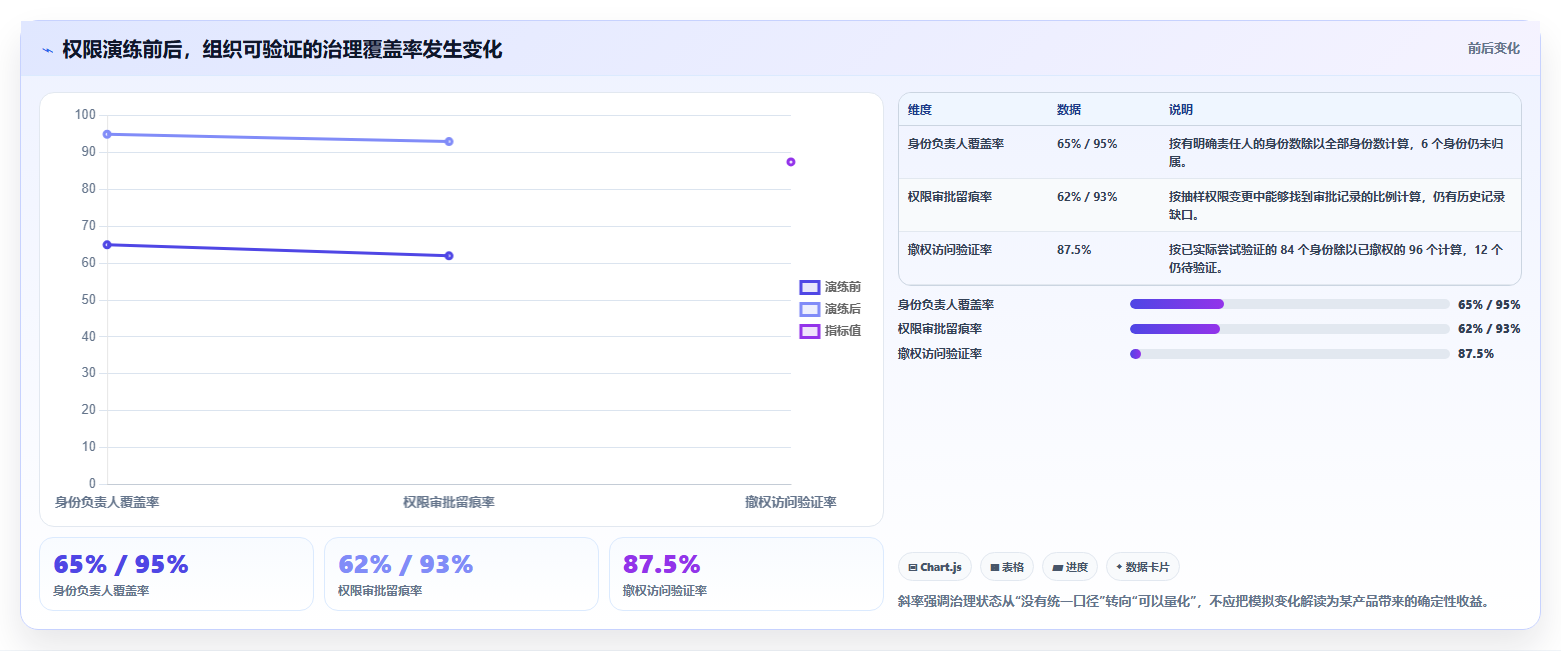Click the 前后变化 label in header

pyautogui.click(x=1493, y=48)
